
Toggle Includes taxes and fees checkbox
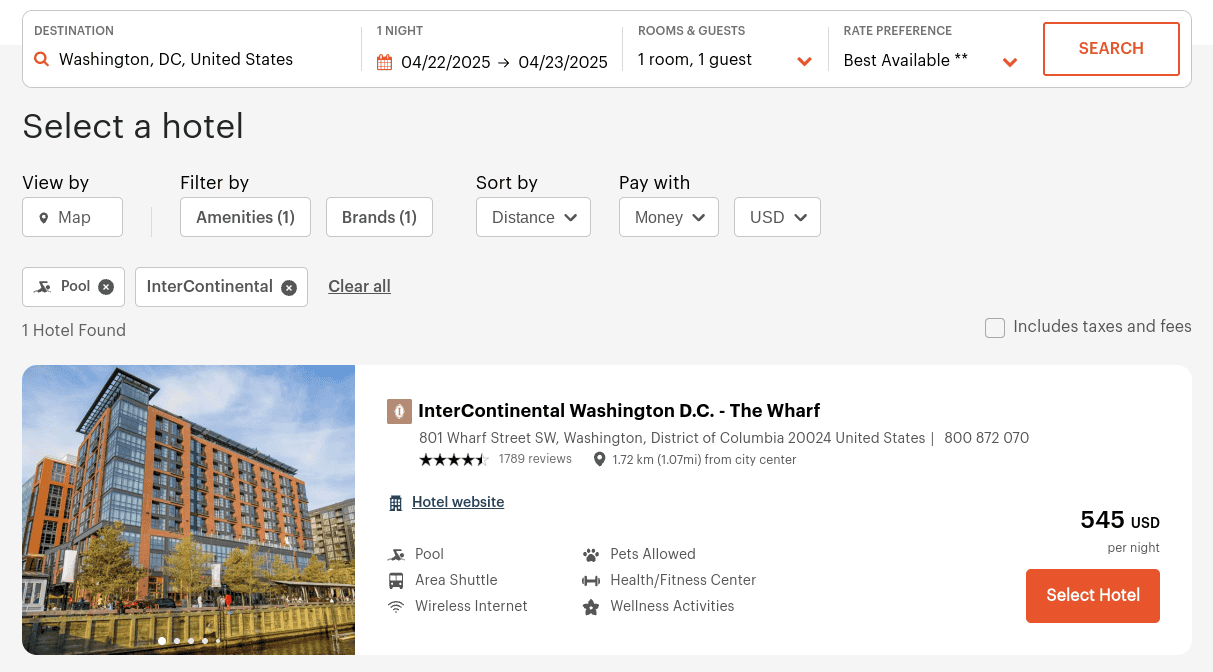click(x=995, y=328)
